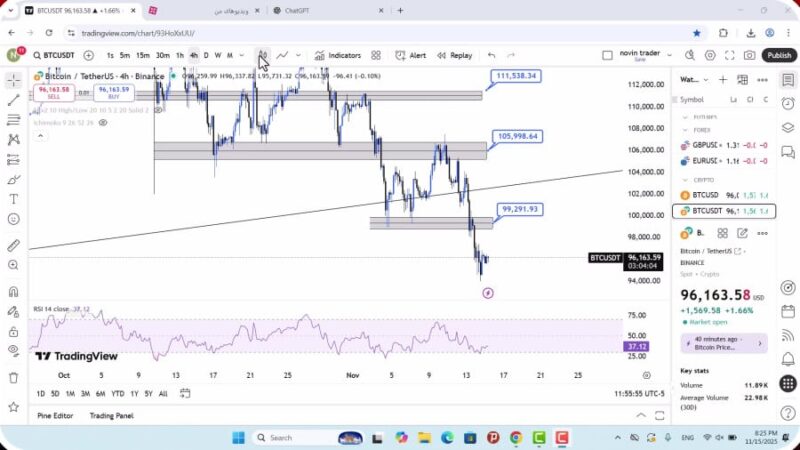Toggle the magnet mode for drawings
Screen dimensions: 800x450
[13, 292]
